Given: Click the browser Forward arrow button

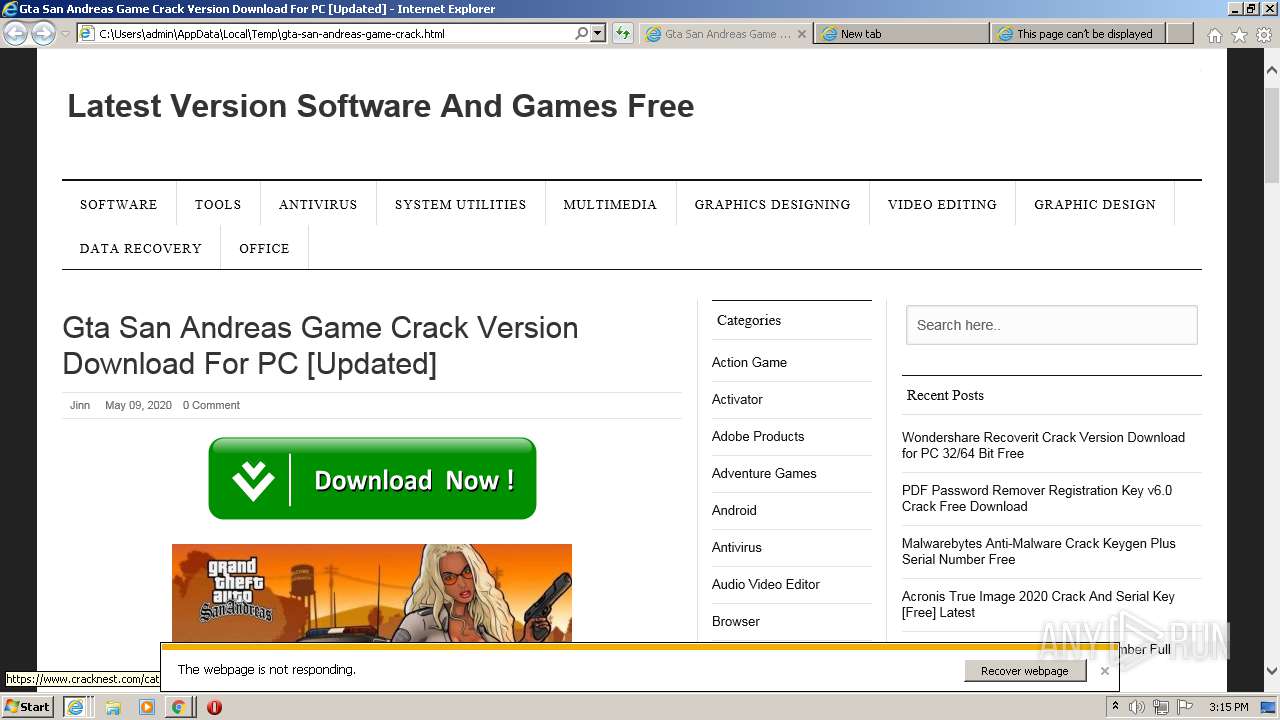Looking at the screenshot, I should point(43,33).
